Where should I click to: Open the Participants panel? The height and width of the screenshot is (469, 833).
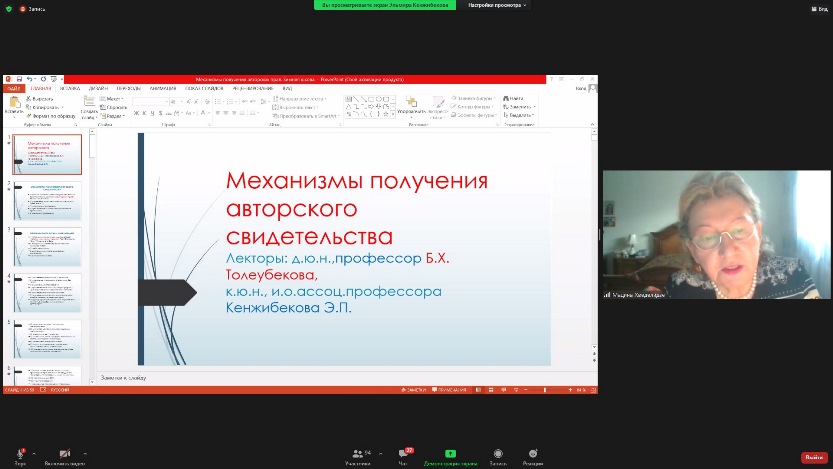coord(356,455)
